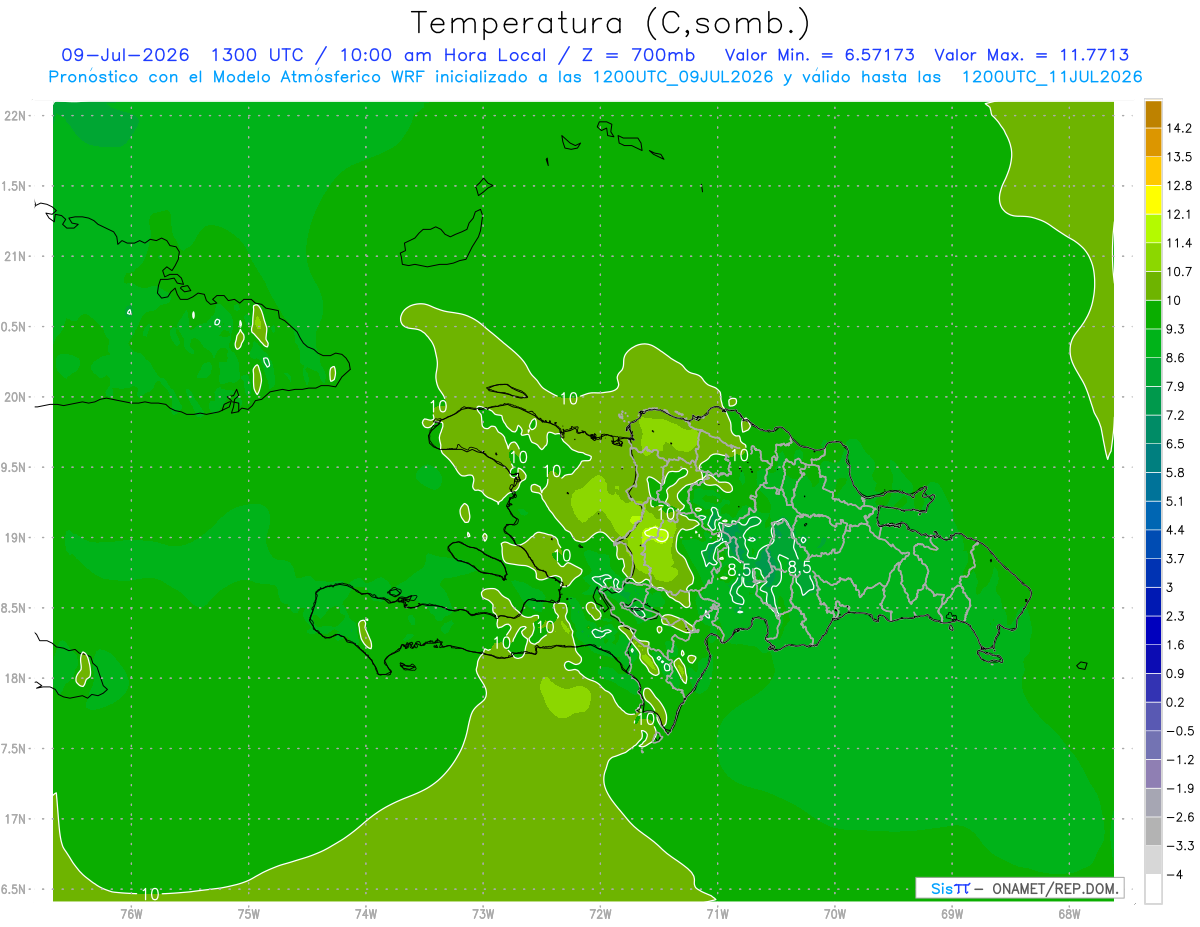Click the 1.6 value on the color scale

pos(1176,644)
